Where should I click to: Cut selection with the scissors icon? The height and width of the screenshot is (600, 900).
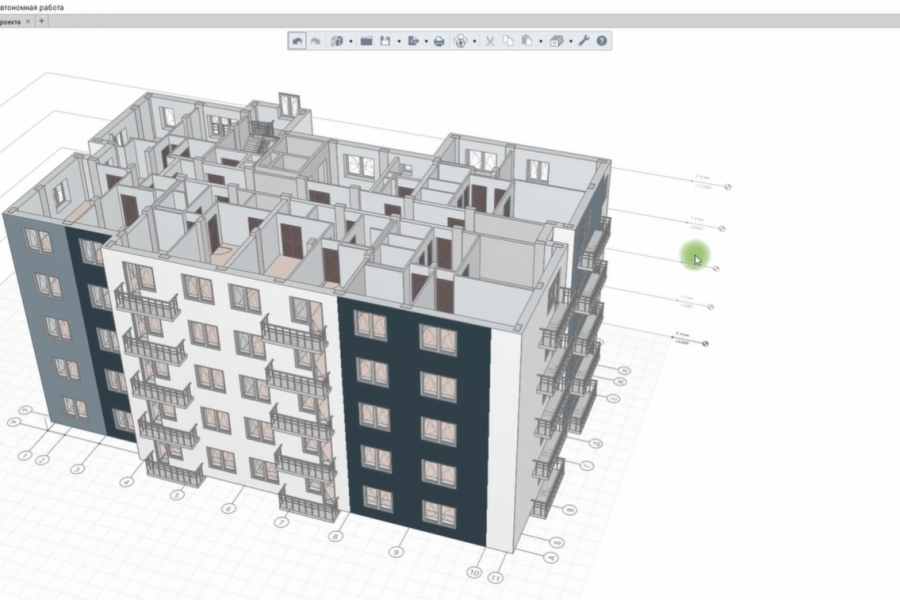(x=490, y=41)
